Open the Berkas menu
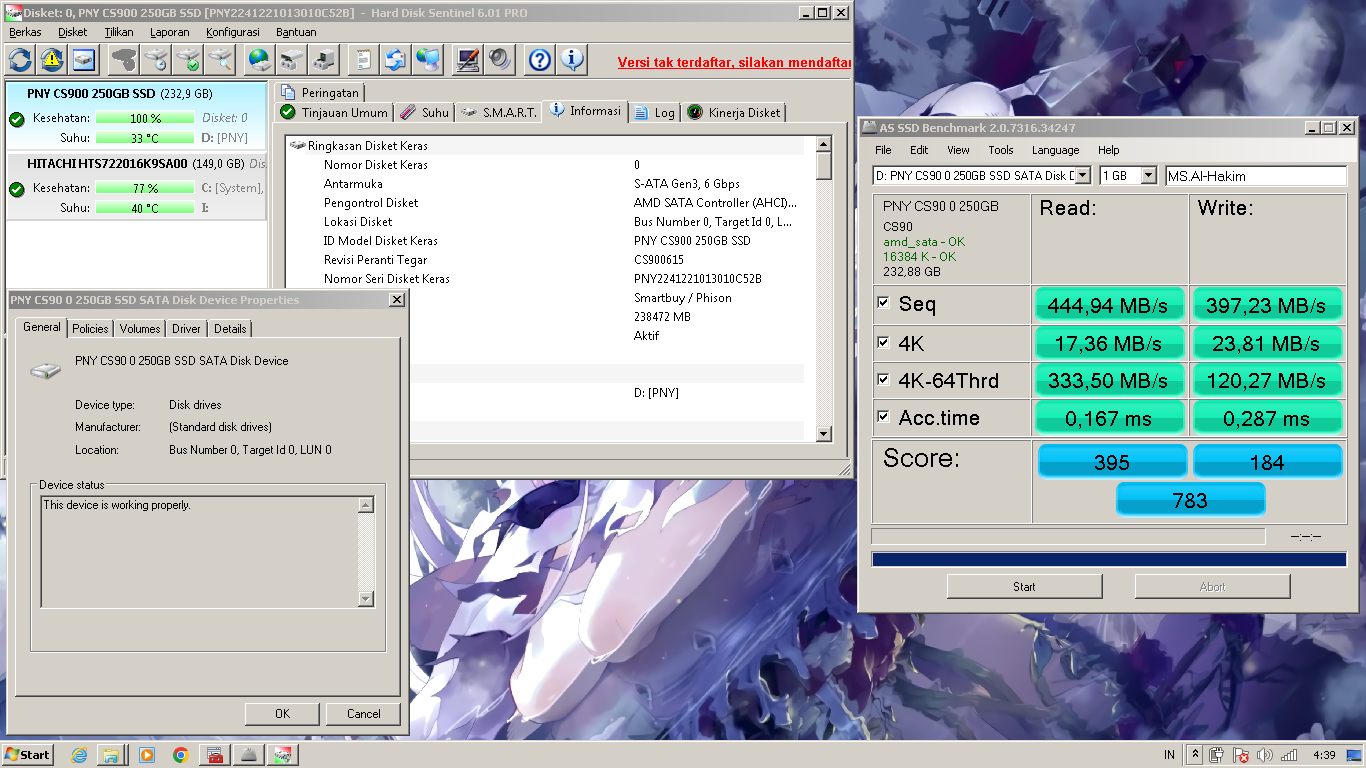 pyautogui.click(x=25, y=32)
